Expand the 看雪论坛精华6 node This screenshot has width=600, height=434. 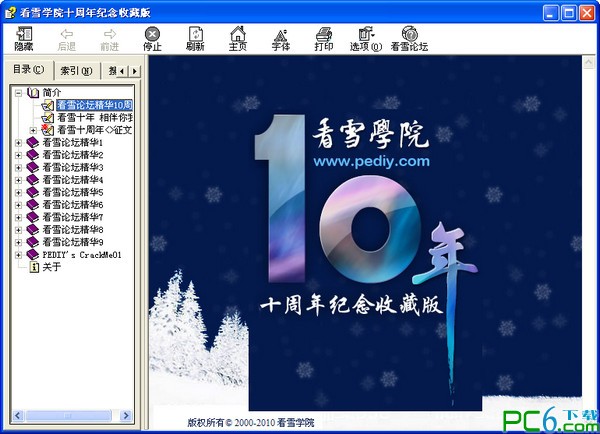pyautogui.click(x=18, y=205)
